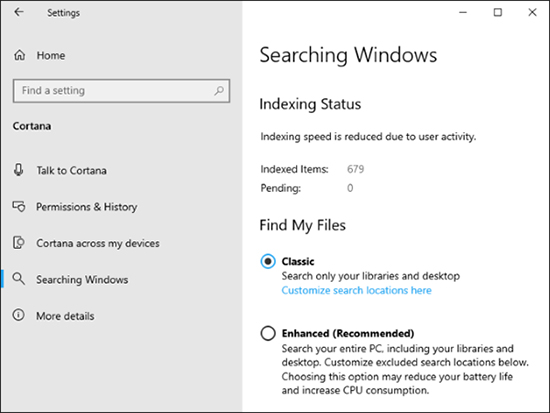Click the Searching Windows magnifier icon
The image size is (550, 413).
point(19,279)
